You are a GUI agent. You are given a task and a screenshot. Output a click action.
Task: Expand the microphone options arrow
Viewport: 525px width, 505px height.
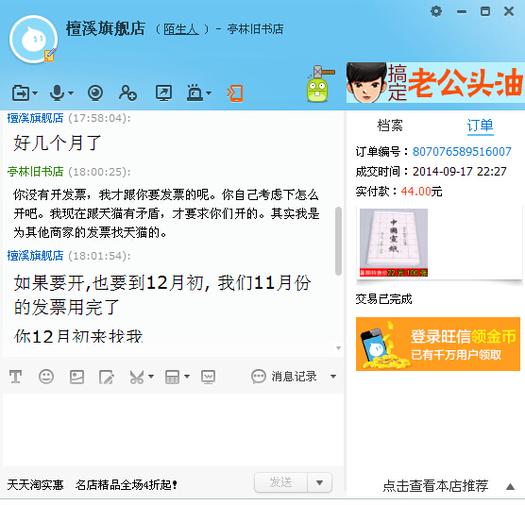(x=71, y=93)
